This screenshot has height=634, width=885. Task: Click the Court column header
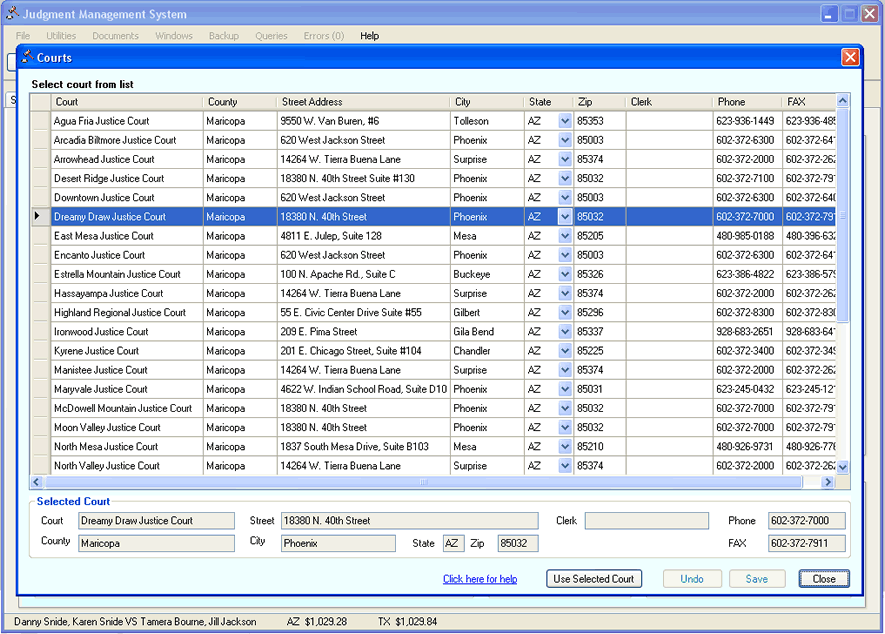(x=127, y=102)
